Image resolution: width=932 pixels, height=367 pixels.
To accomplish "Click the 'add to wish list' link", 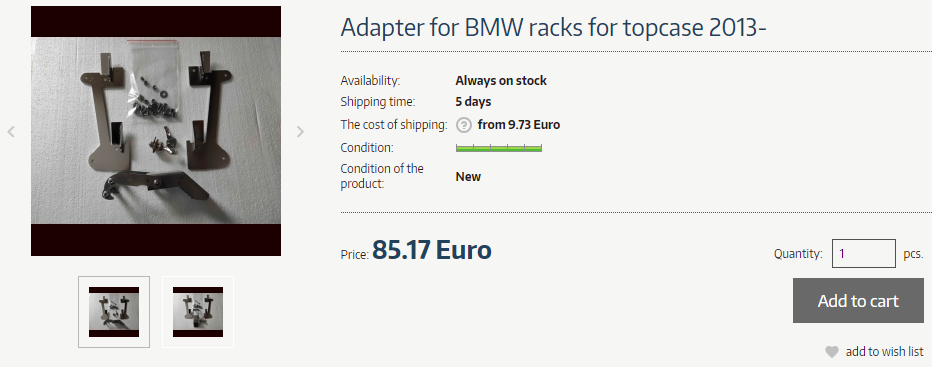I will (884, 352).
